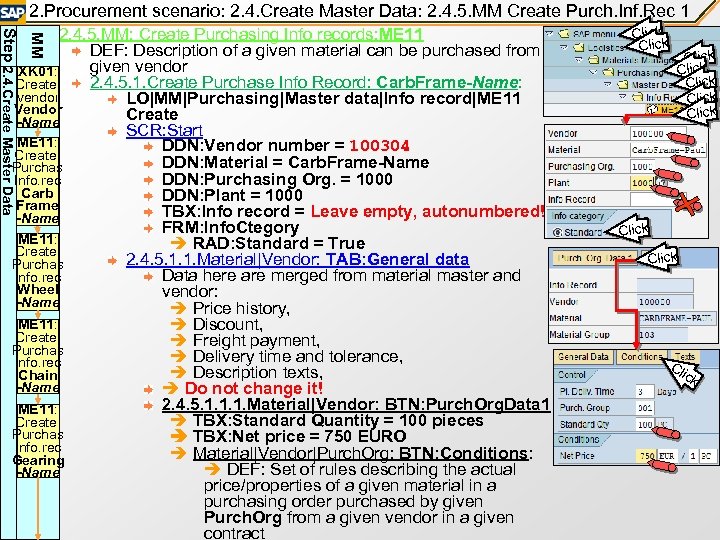Click the empty Info Record field on start screen

point(658,199)
